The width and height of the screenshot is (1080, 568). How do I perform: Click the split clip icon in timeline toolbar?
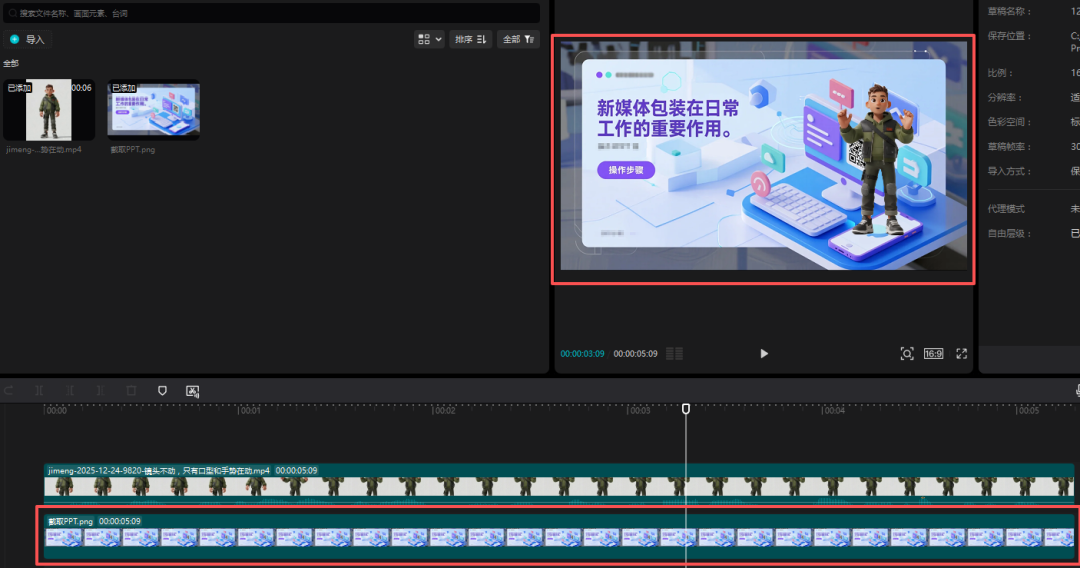[x=39, y=391]
